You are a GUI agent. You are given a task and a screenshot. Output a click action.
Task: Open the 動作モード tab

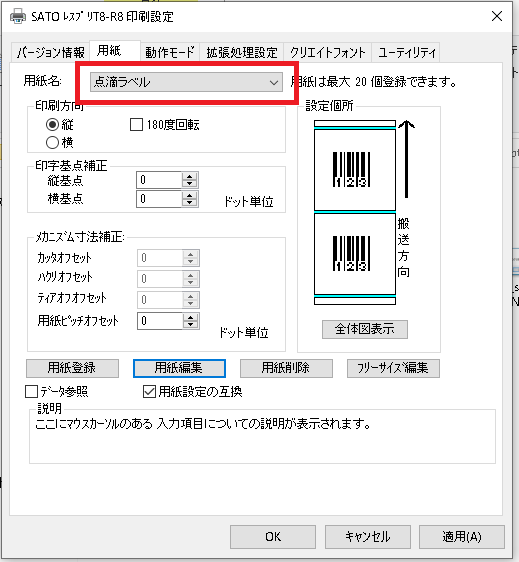(170, 52)
